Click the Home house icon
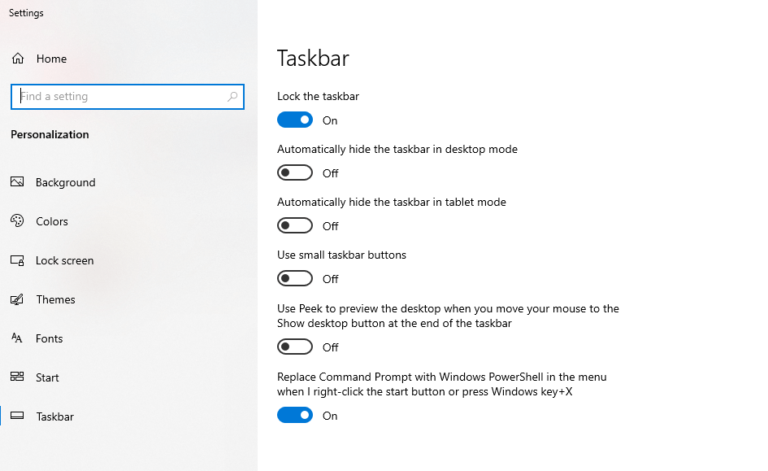Image resolution: width=768 pixels, height=471 pixels. pyautogui.click(x=18, y=59)
